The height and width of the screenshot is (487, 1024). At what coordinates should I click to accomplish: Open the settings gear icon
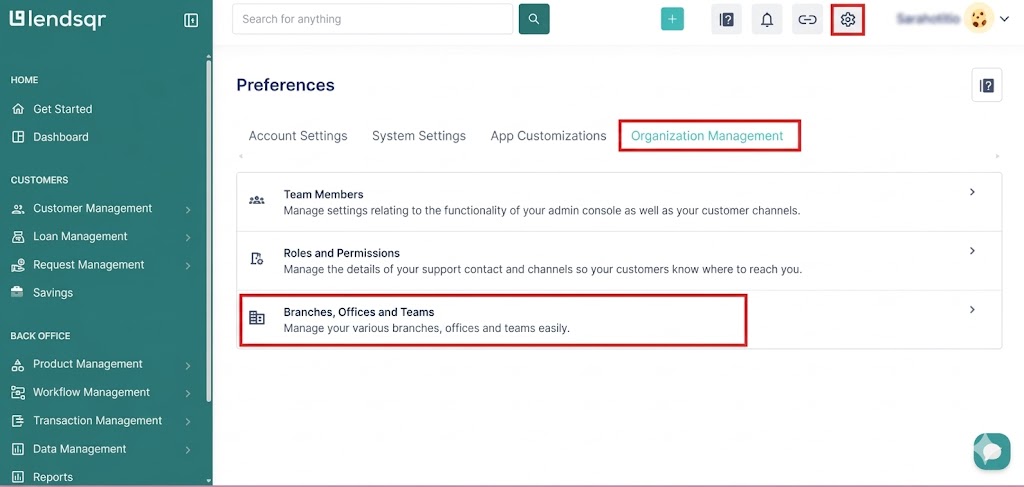[848, 19]
